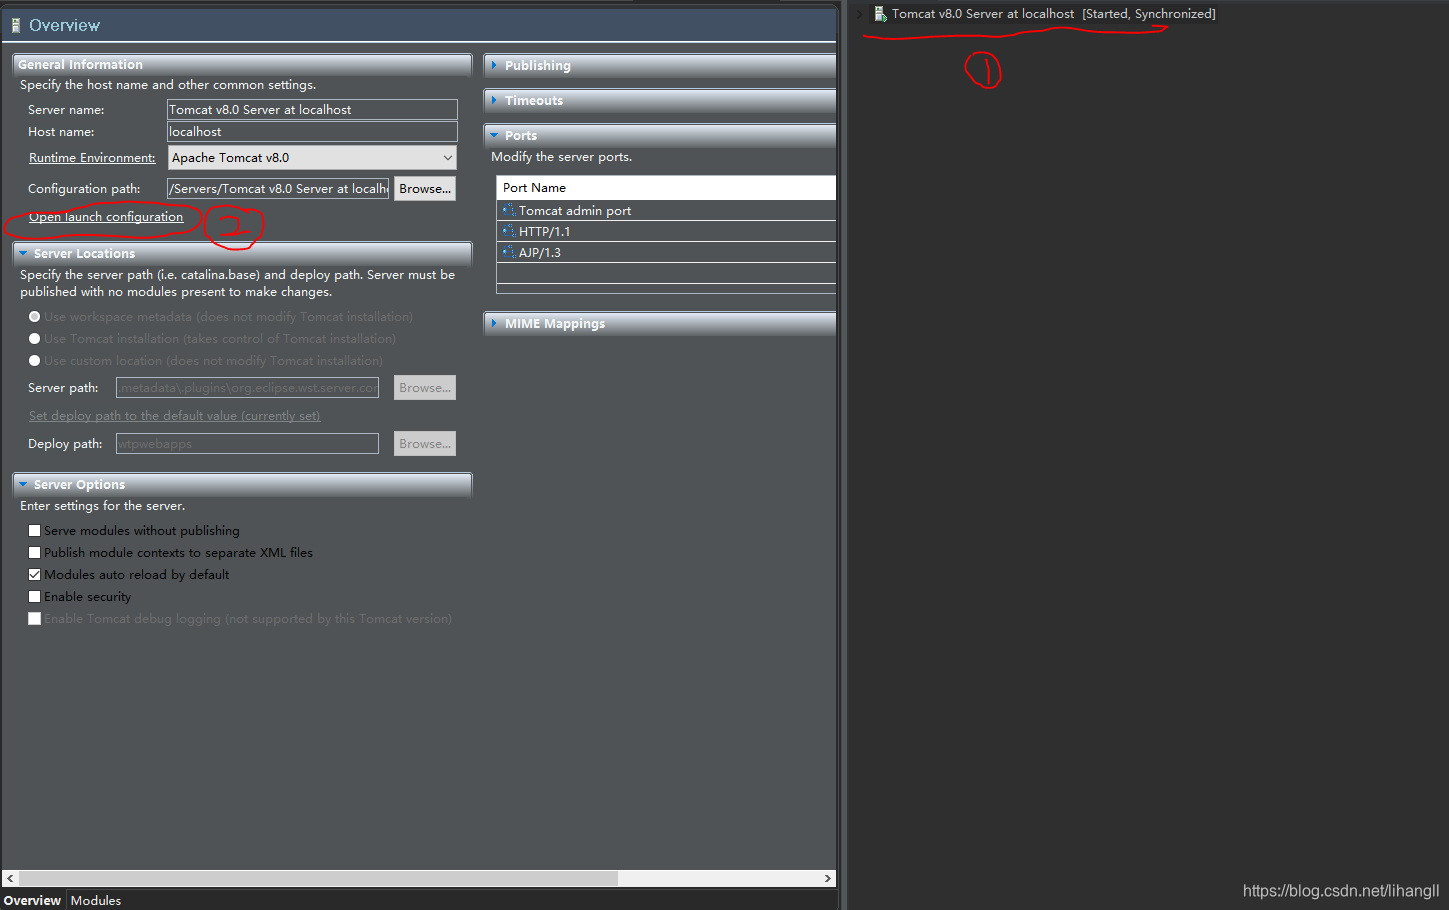Click the Host name field
This screenshot has height=910, width=1449.
pos(312,132)
